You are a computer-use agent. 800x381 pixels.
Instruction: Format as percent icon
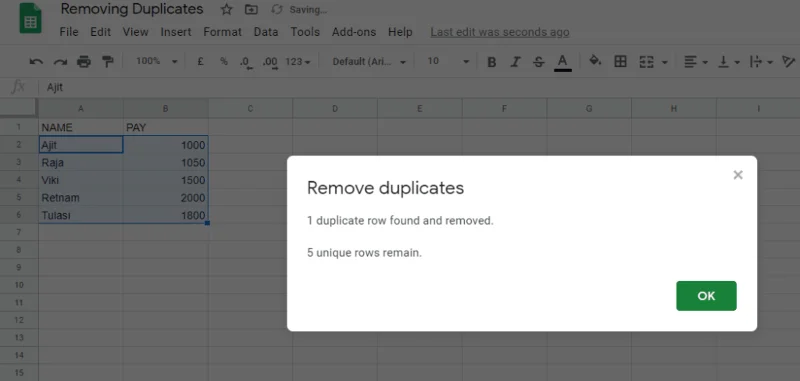tap(223, 61)
